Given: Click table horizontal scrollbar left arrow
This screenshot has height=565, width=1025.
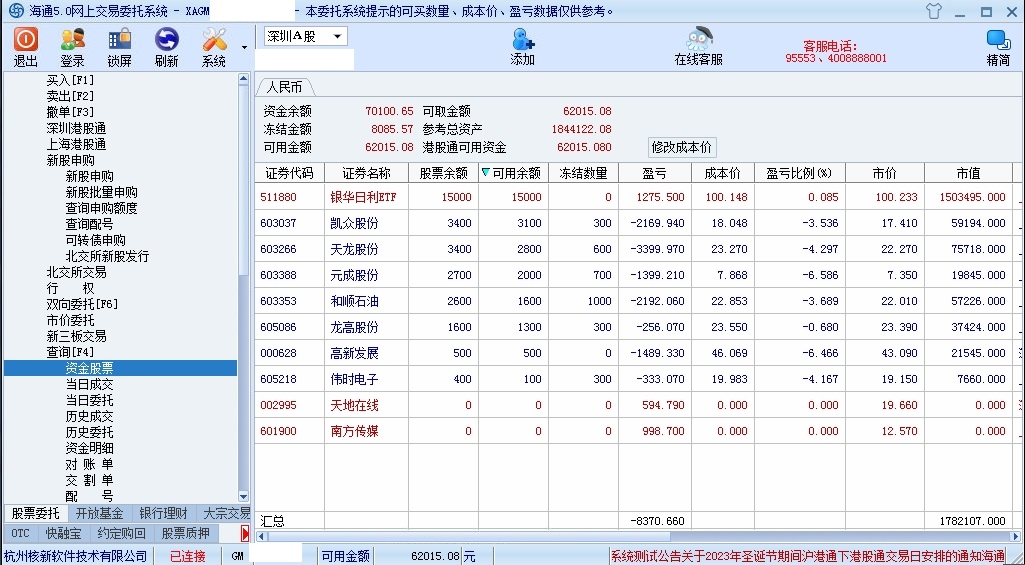Looking at the screenshot, I should click(261, 537).
